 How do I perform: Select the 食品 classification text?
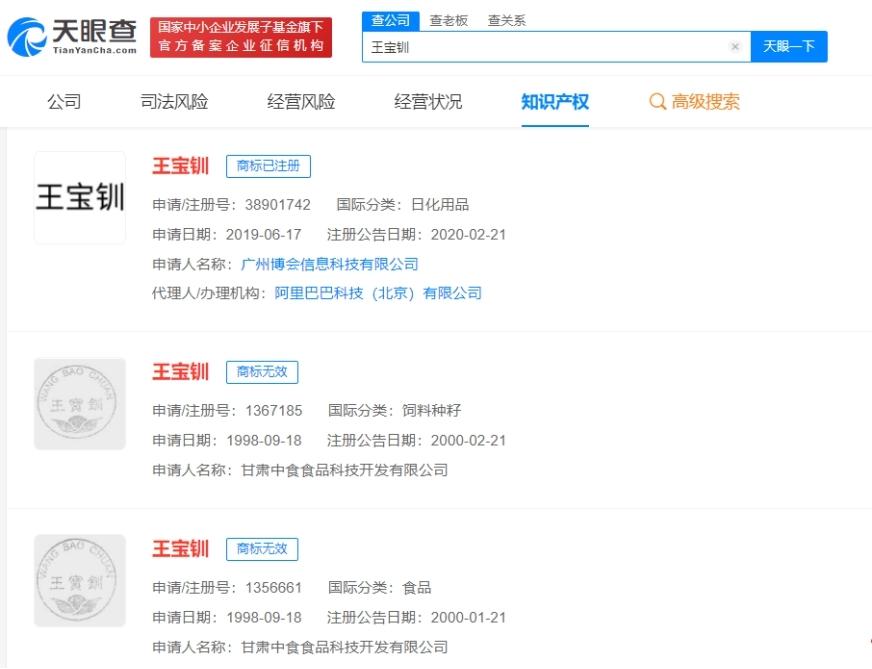(417, 588)
